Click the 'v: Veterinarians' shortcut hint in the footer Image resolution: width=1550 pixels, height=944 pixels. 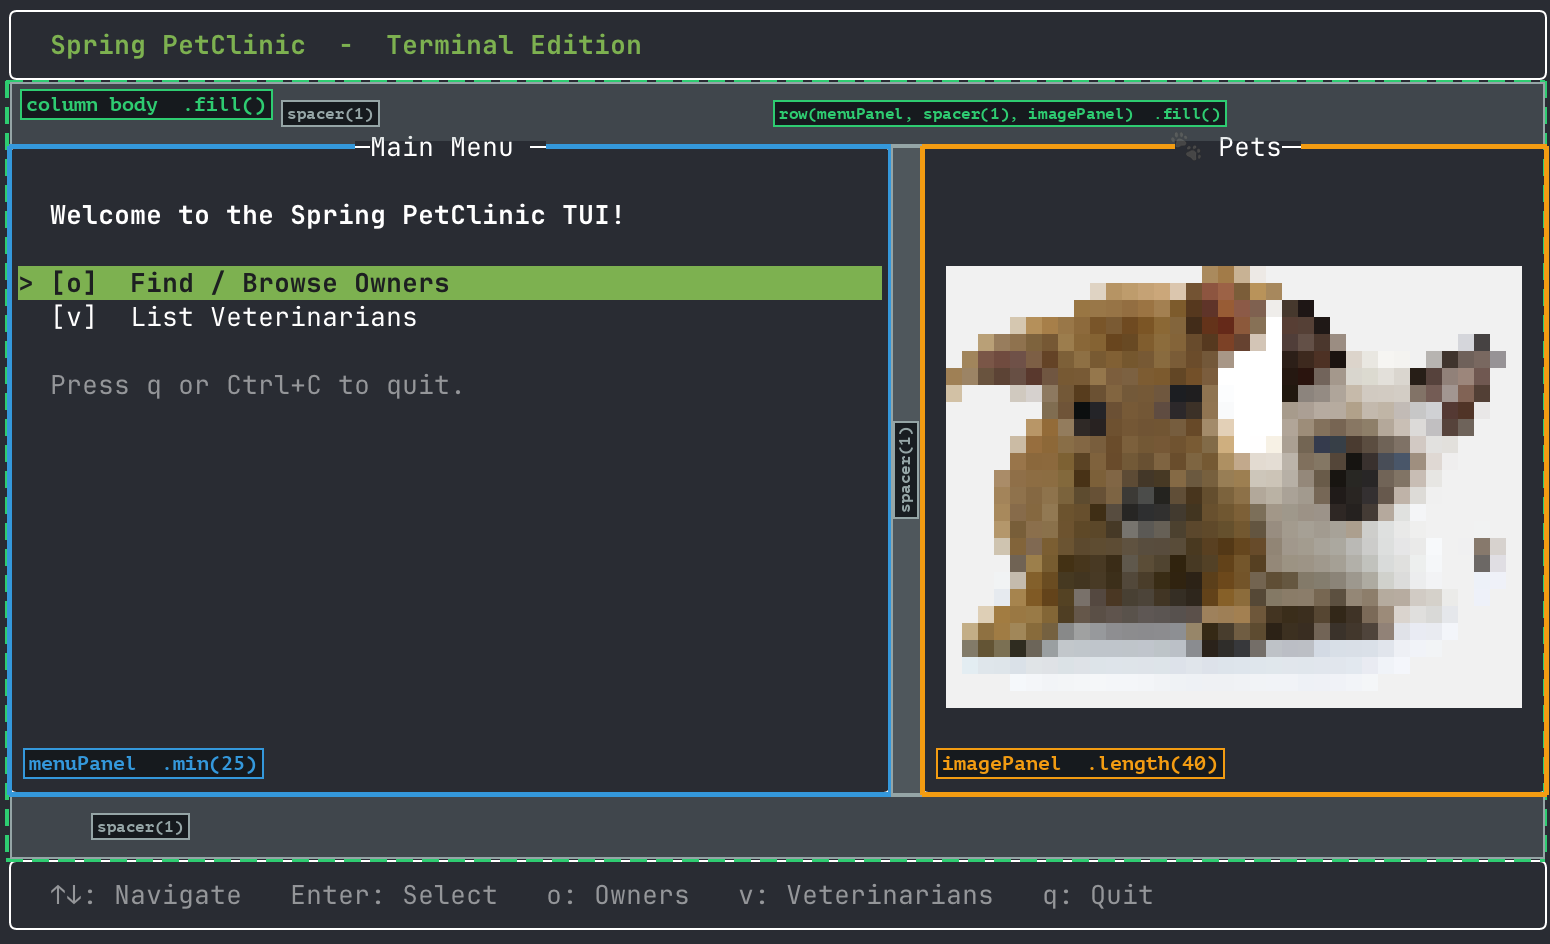(x=866, y=895)
